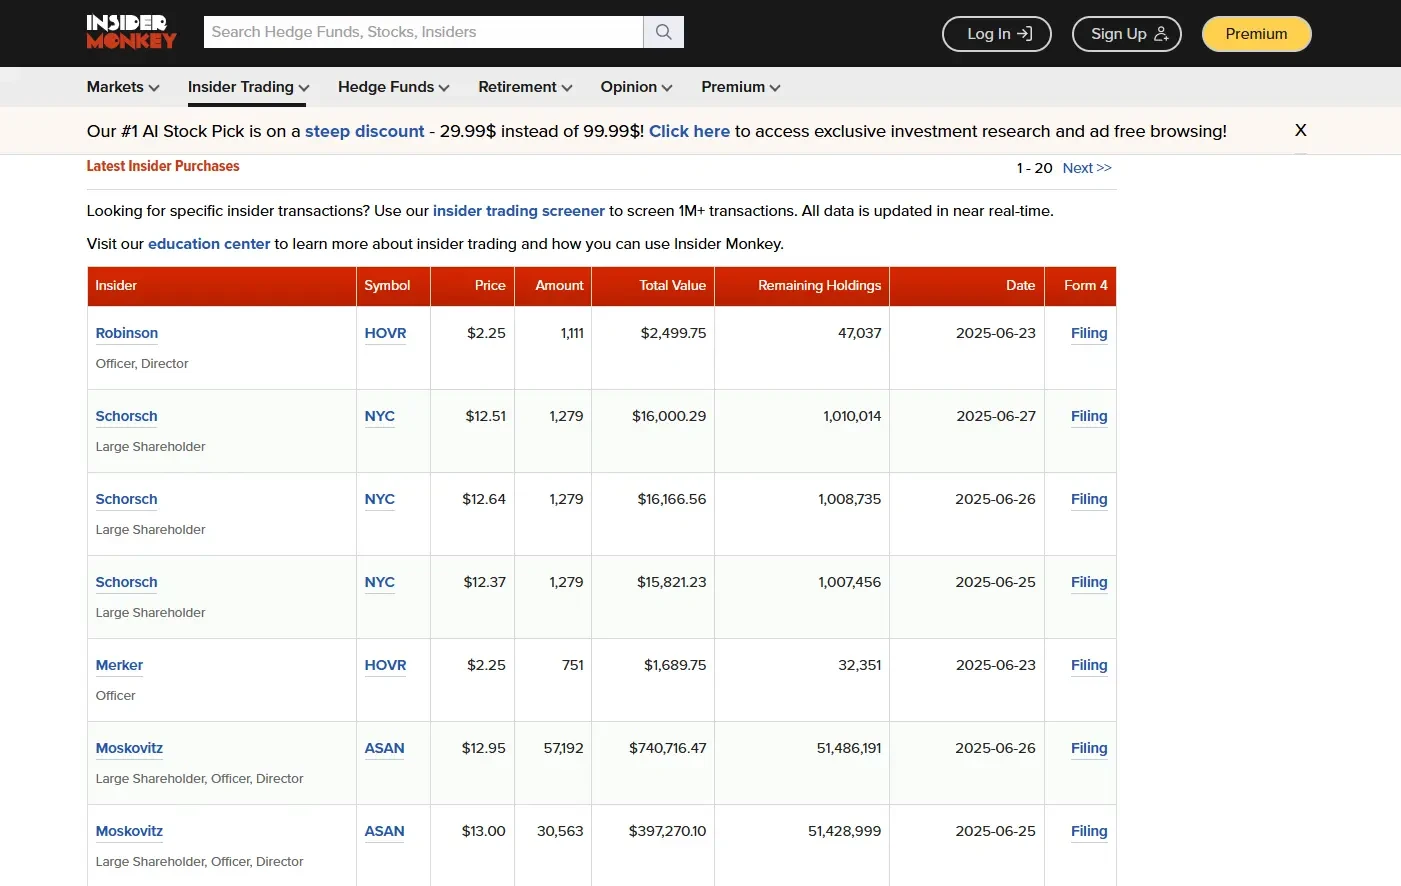Viewport: 1401px width, 886px height.
Task: Sort by the Date column header
Action: tap(967, 286)
